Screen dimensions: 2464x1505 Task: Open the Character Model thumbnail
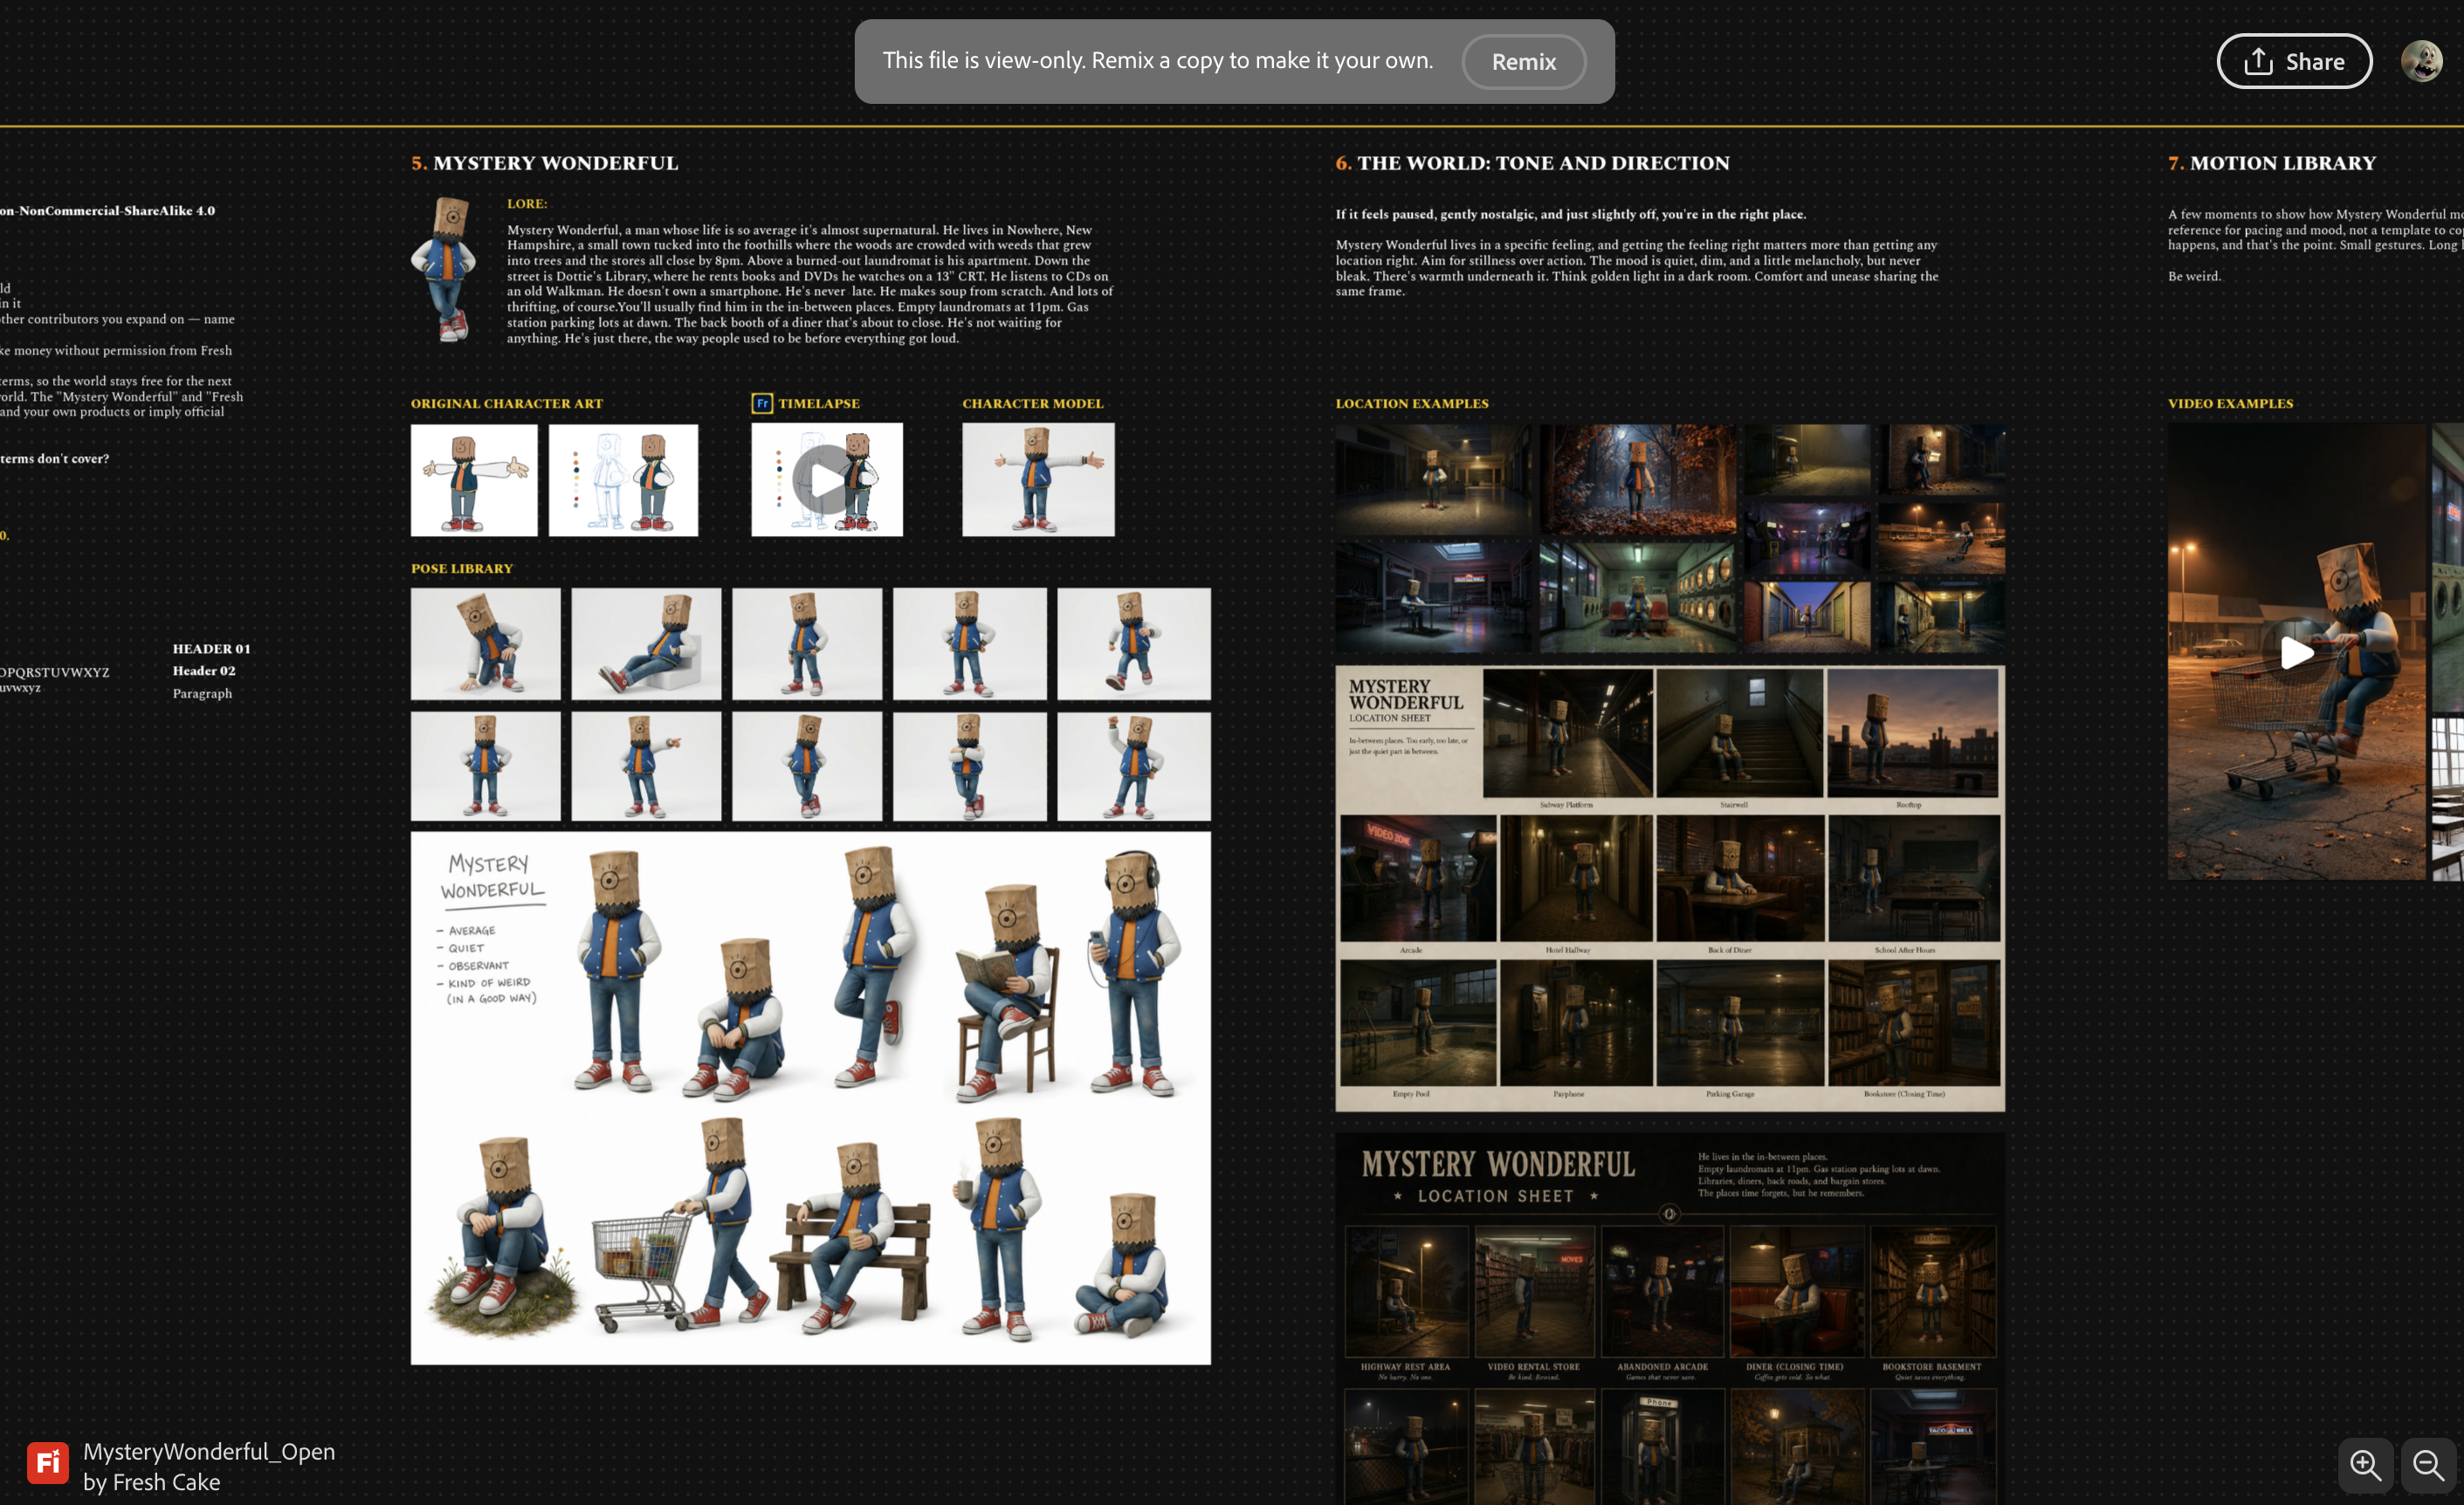pyautogui.click(x=1038, y=480)
